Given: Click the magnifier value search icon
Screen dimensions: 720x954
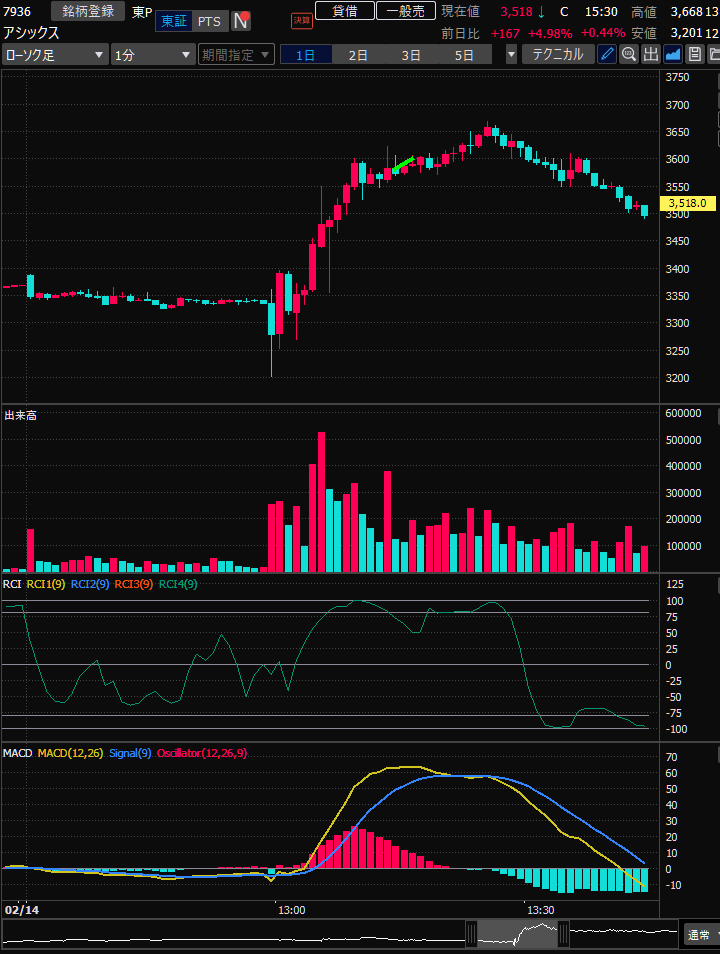Looking at the screenshot, I should [629, 55].
